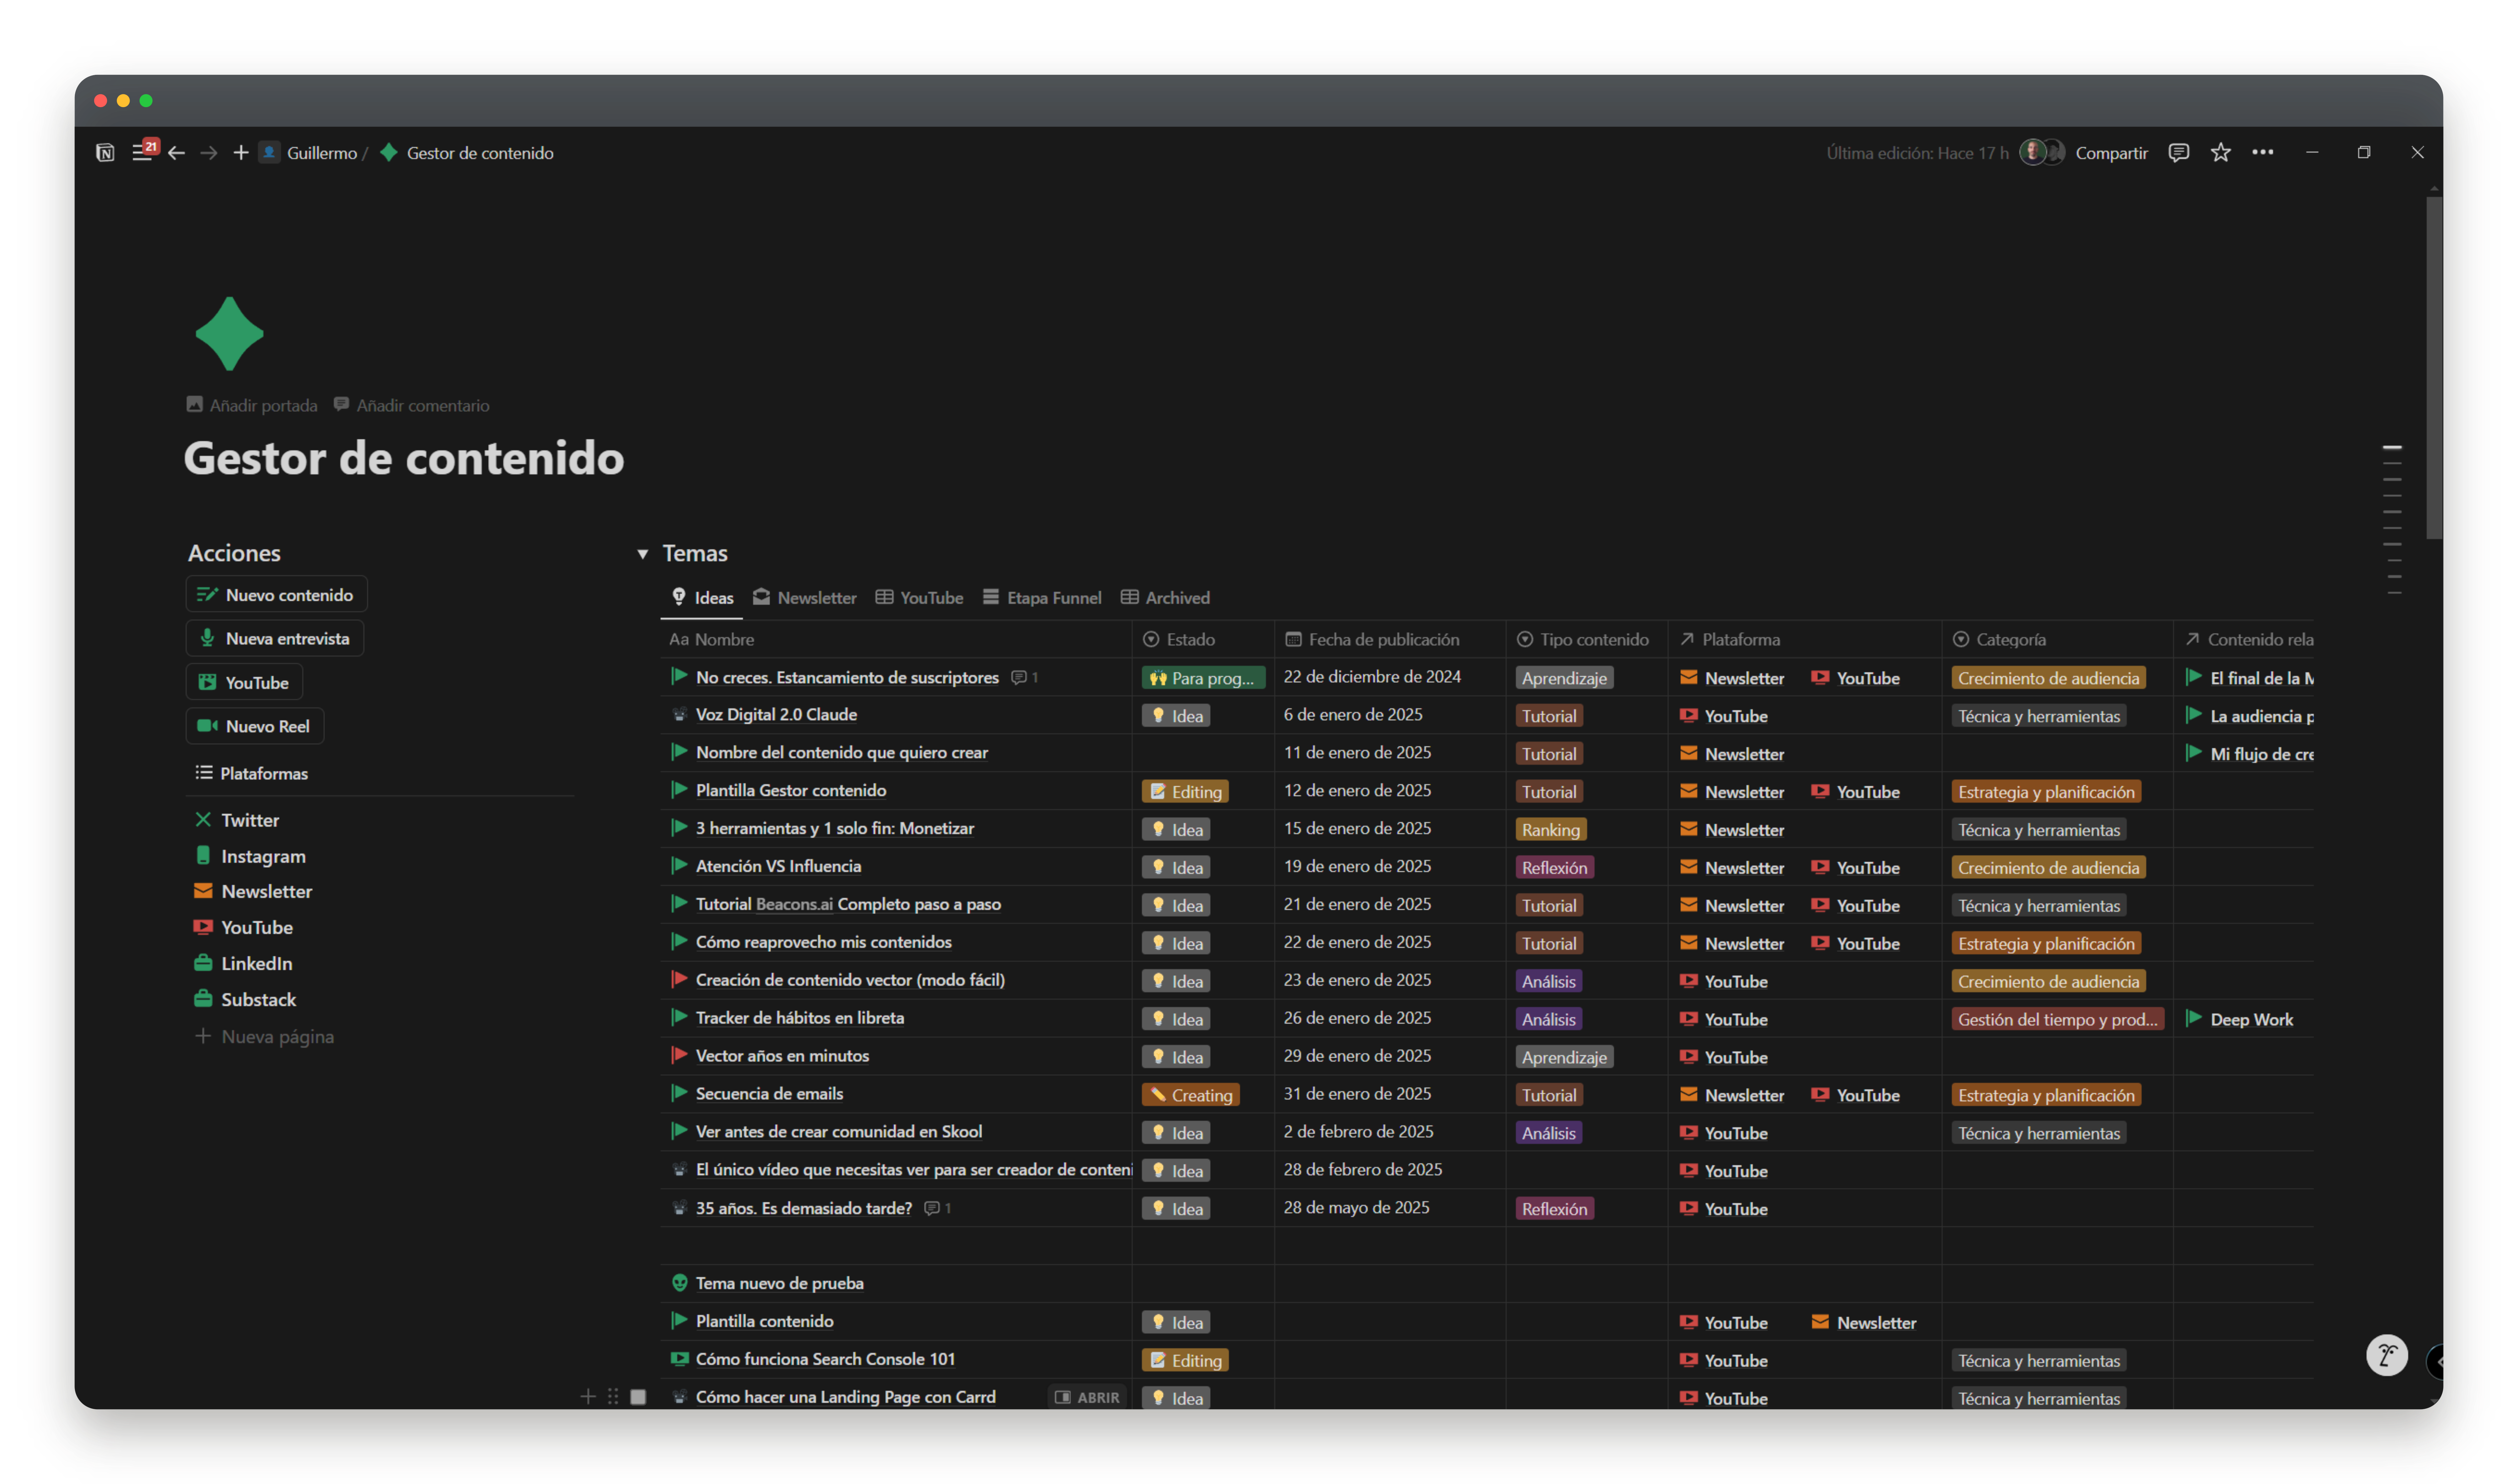Open Editing status of Plantilla Gestor contenido

pyautogui.click(x=1185, y=792)
